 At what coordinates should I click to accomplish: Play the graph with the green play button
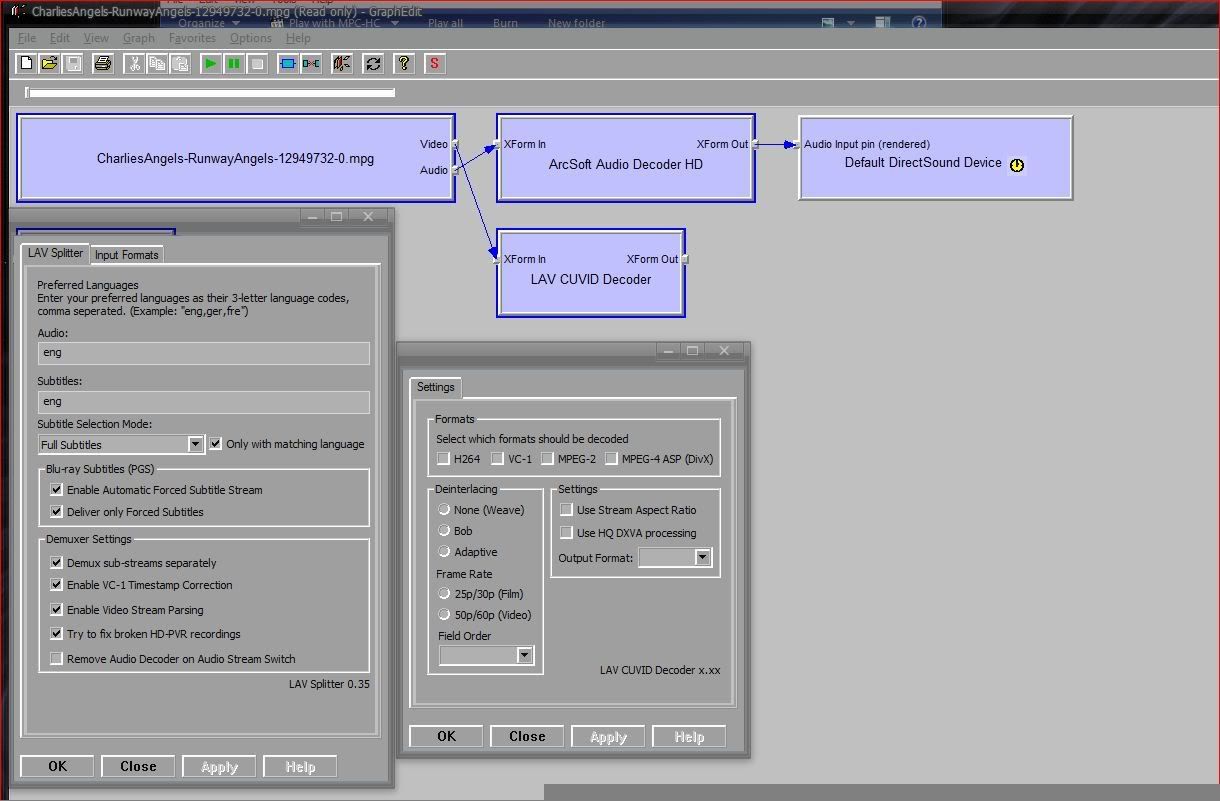point(210,64)
